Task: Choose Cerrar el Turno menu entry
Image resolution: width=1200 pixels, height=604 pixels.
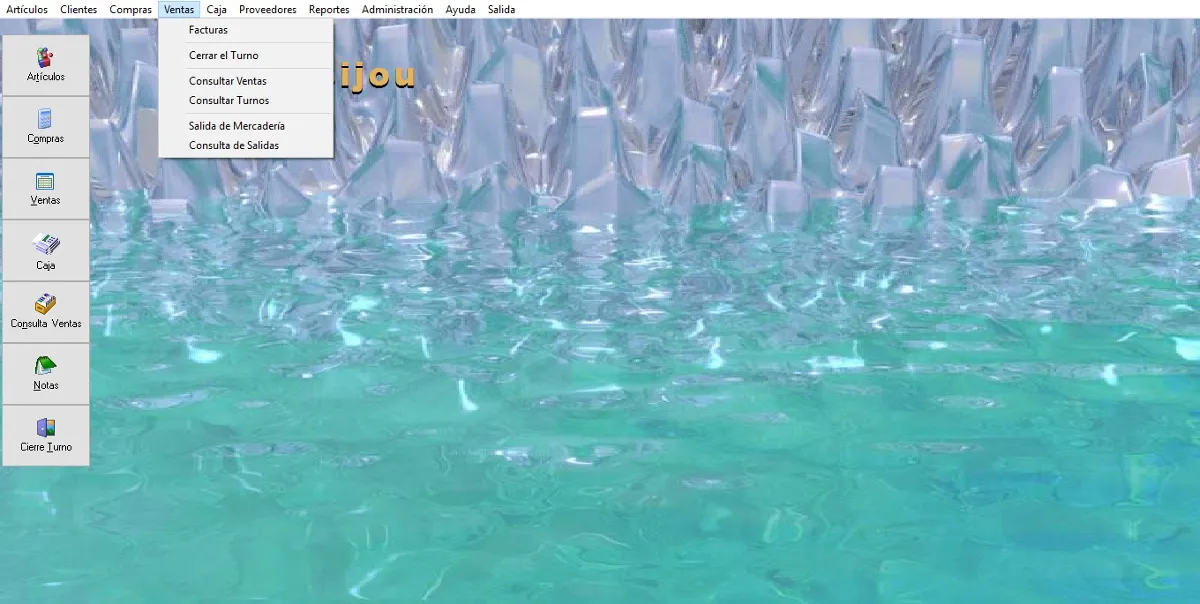Action: pos(246,56)
